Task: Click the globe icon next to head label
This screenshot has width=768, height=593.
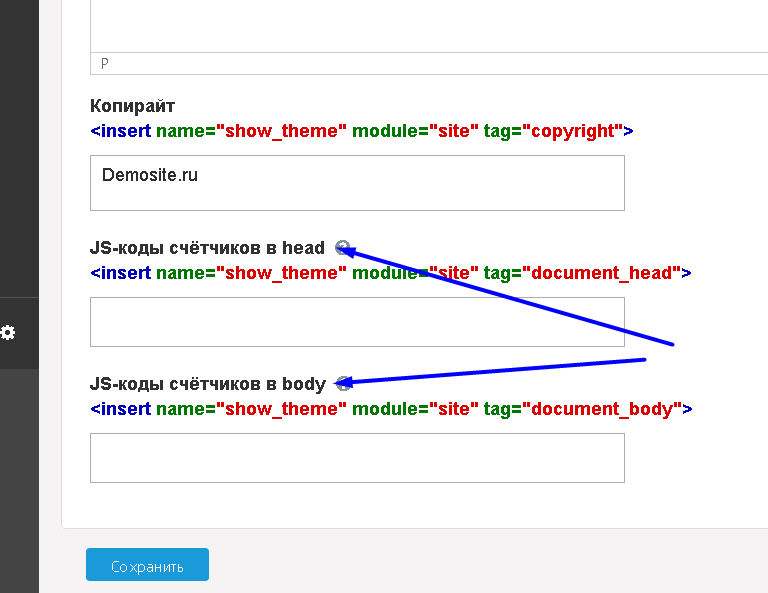Action: (343, 248)
